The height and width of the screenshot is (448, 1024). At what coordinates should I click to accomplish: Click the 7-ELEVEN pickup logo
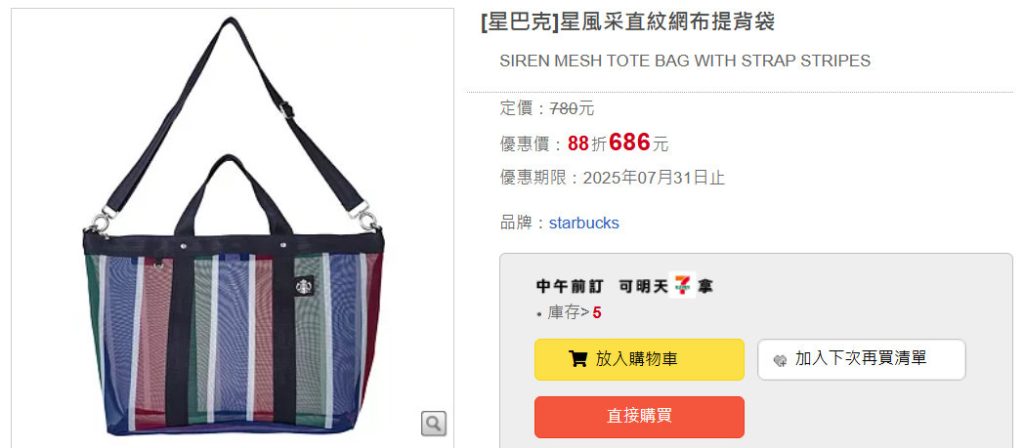click(682, 285)
